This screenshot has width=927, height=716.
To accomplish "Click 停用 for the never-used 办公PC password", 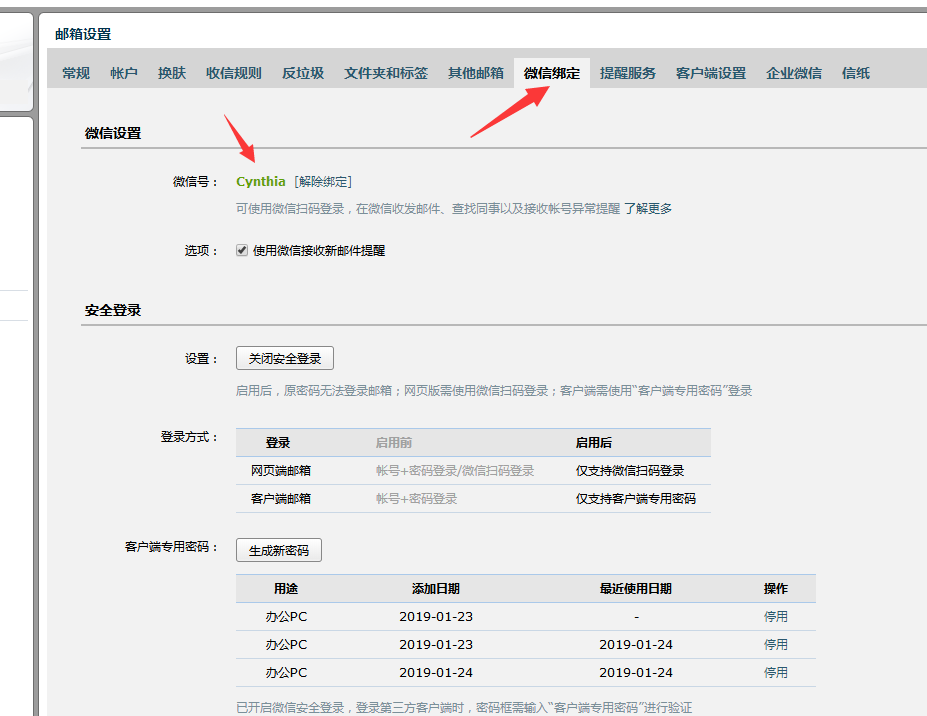I will tap(776, 617).
